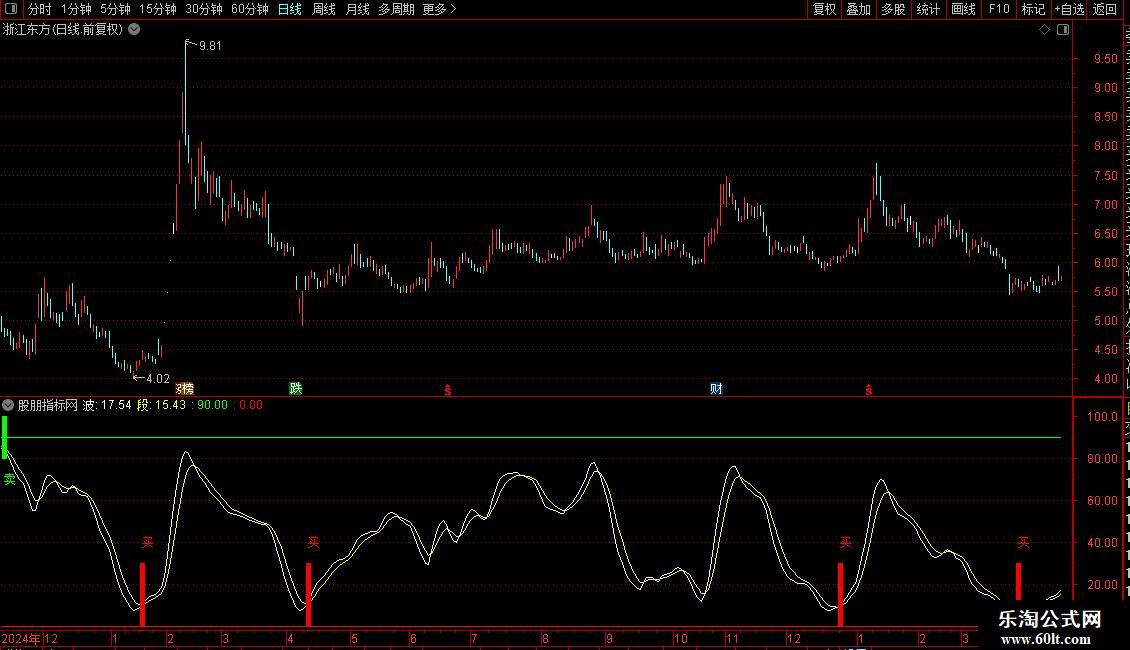Add stock with the +自选 button
The height and width of the screenshot is (650, 1130).
(1069, 9)
